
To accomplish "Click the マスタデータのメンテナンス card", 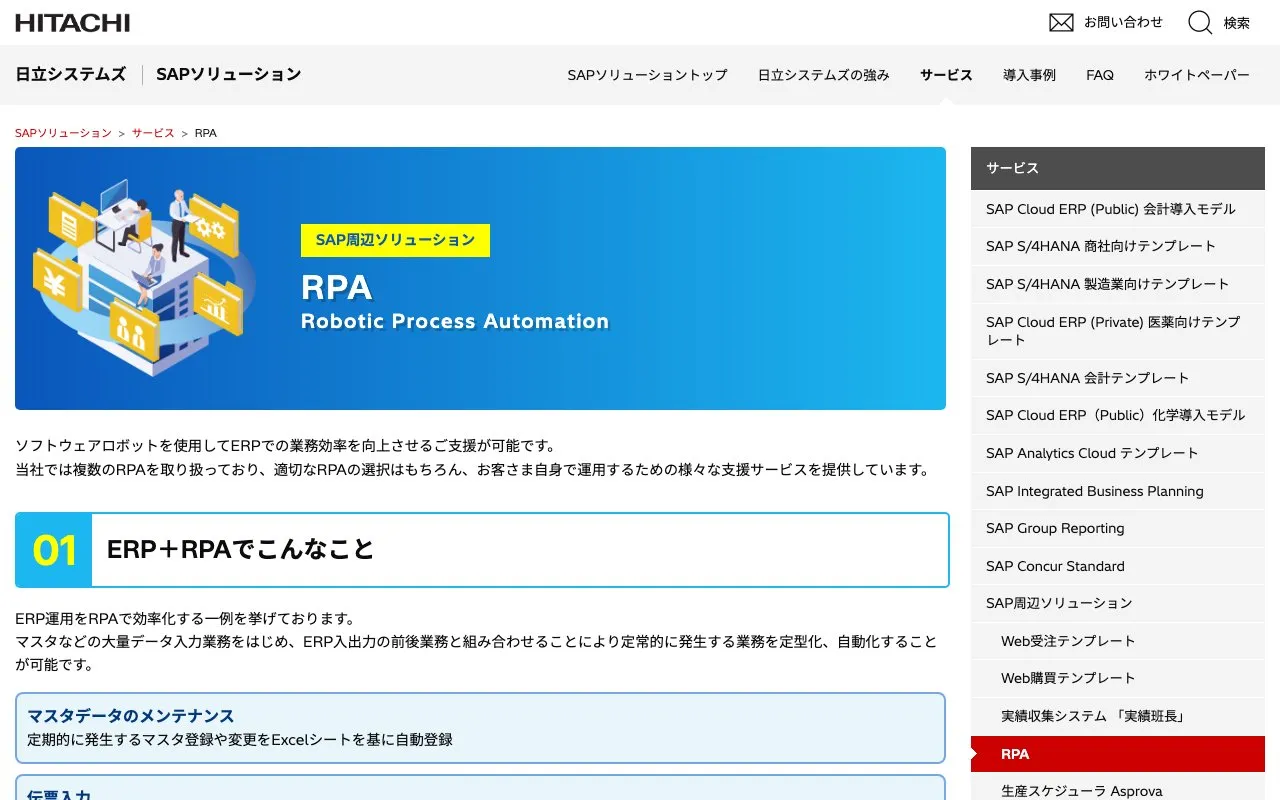I will pos(481,728).
